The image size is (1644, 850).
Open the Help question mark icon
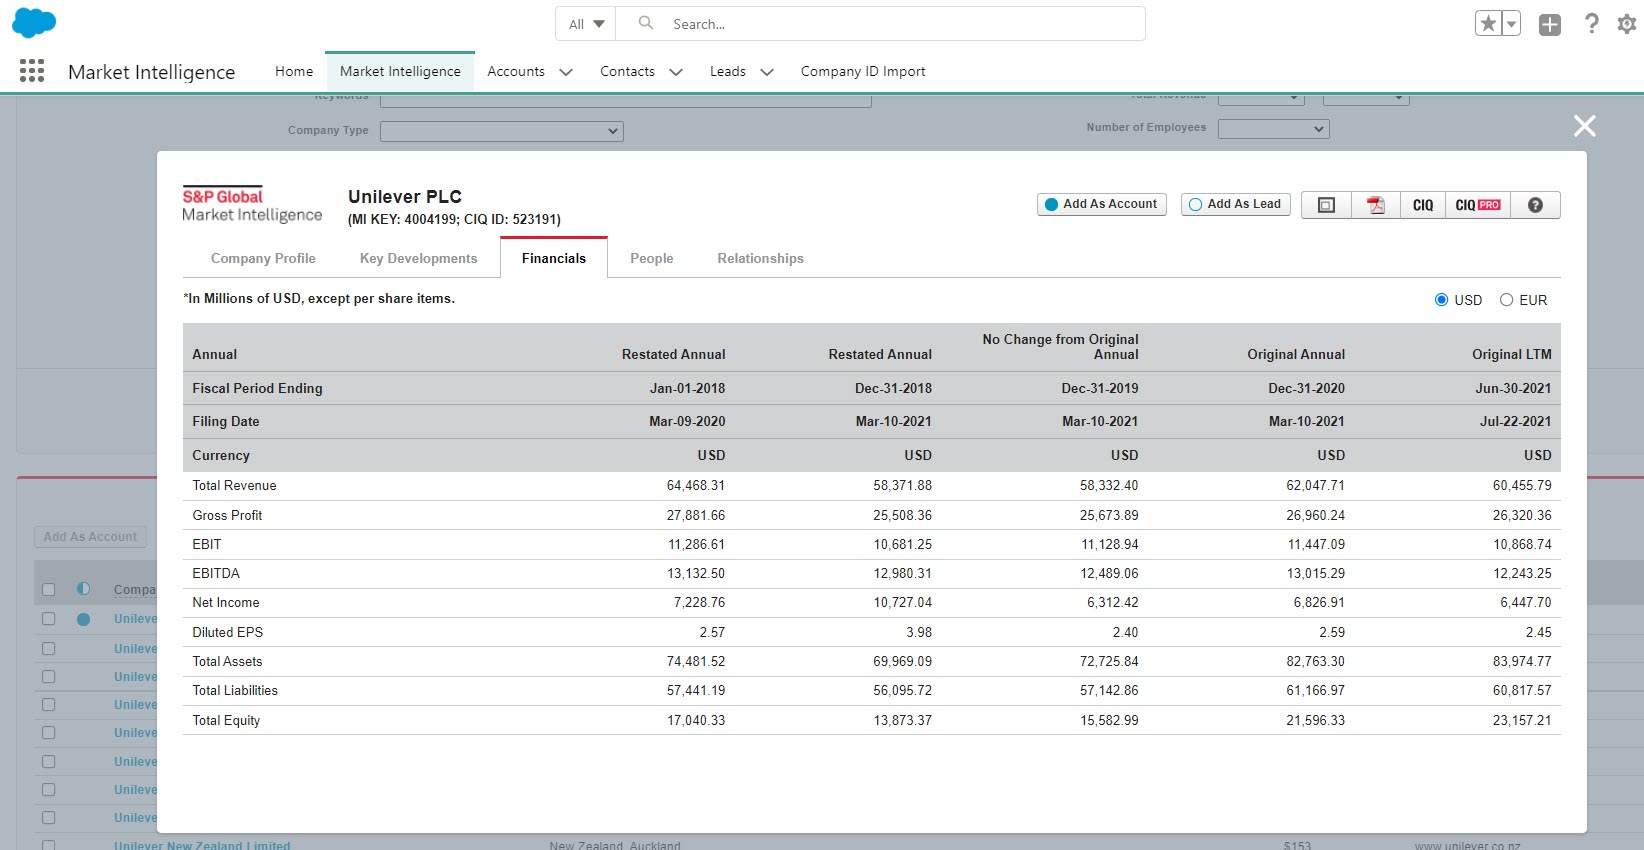coord(1592,24)
